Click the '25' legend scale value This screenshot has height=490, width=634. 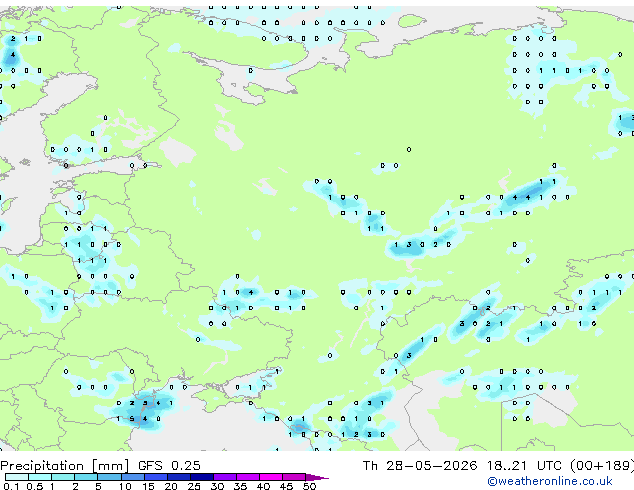pos(194,486)
